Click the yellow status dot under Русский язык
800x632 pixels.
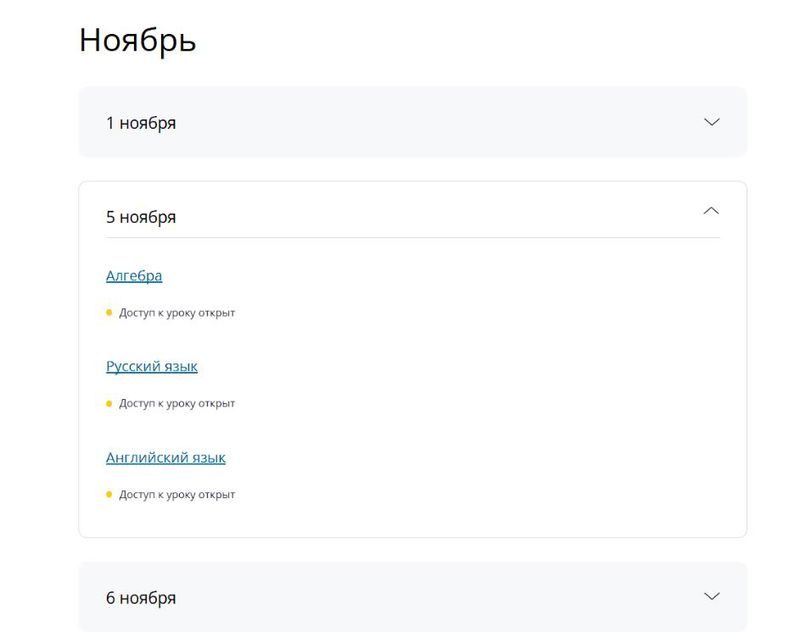[x=109, y=404]
